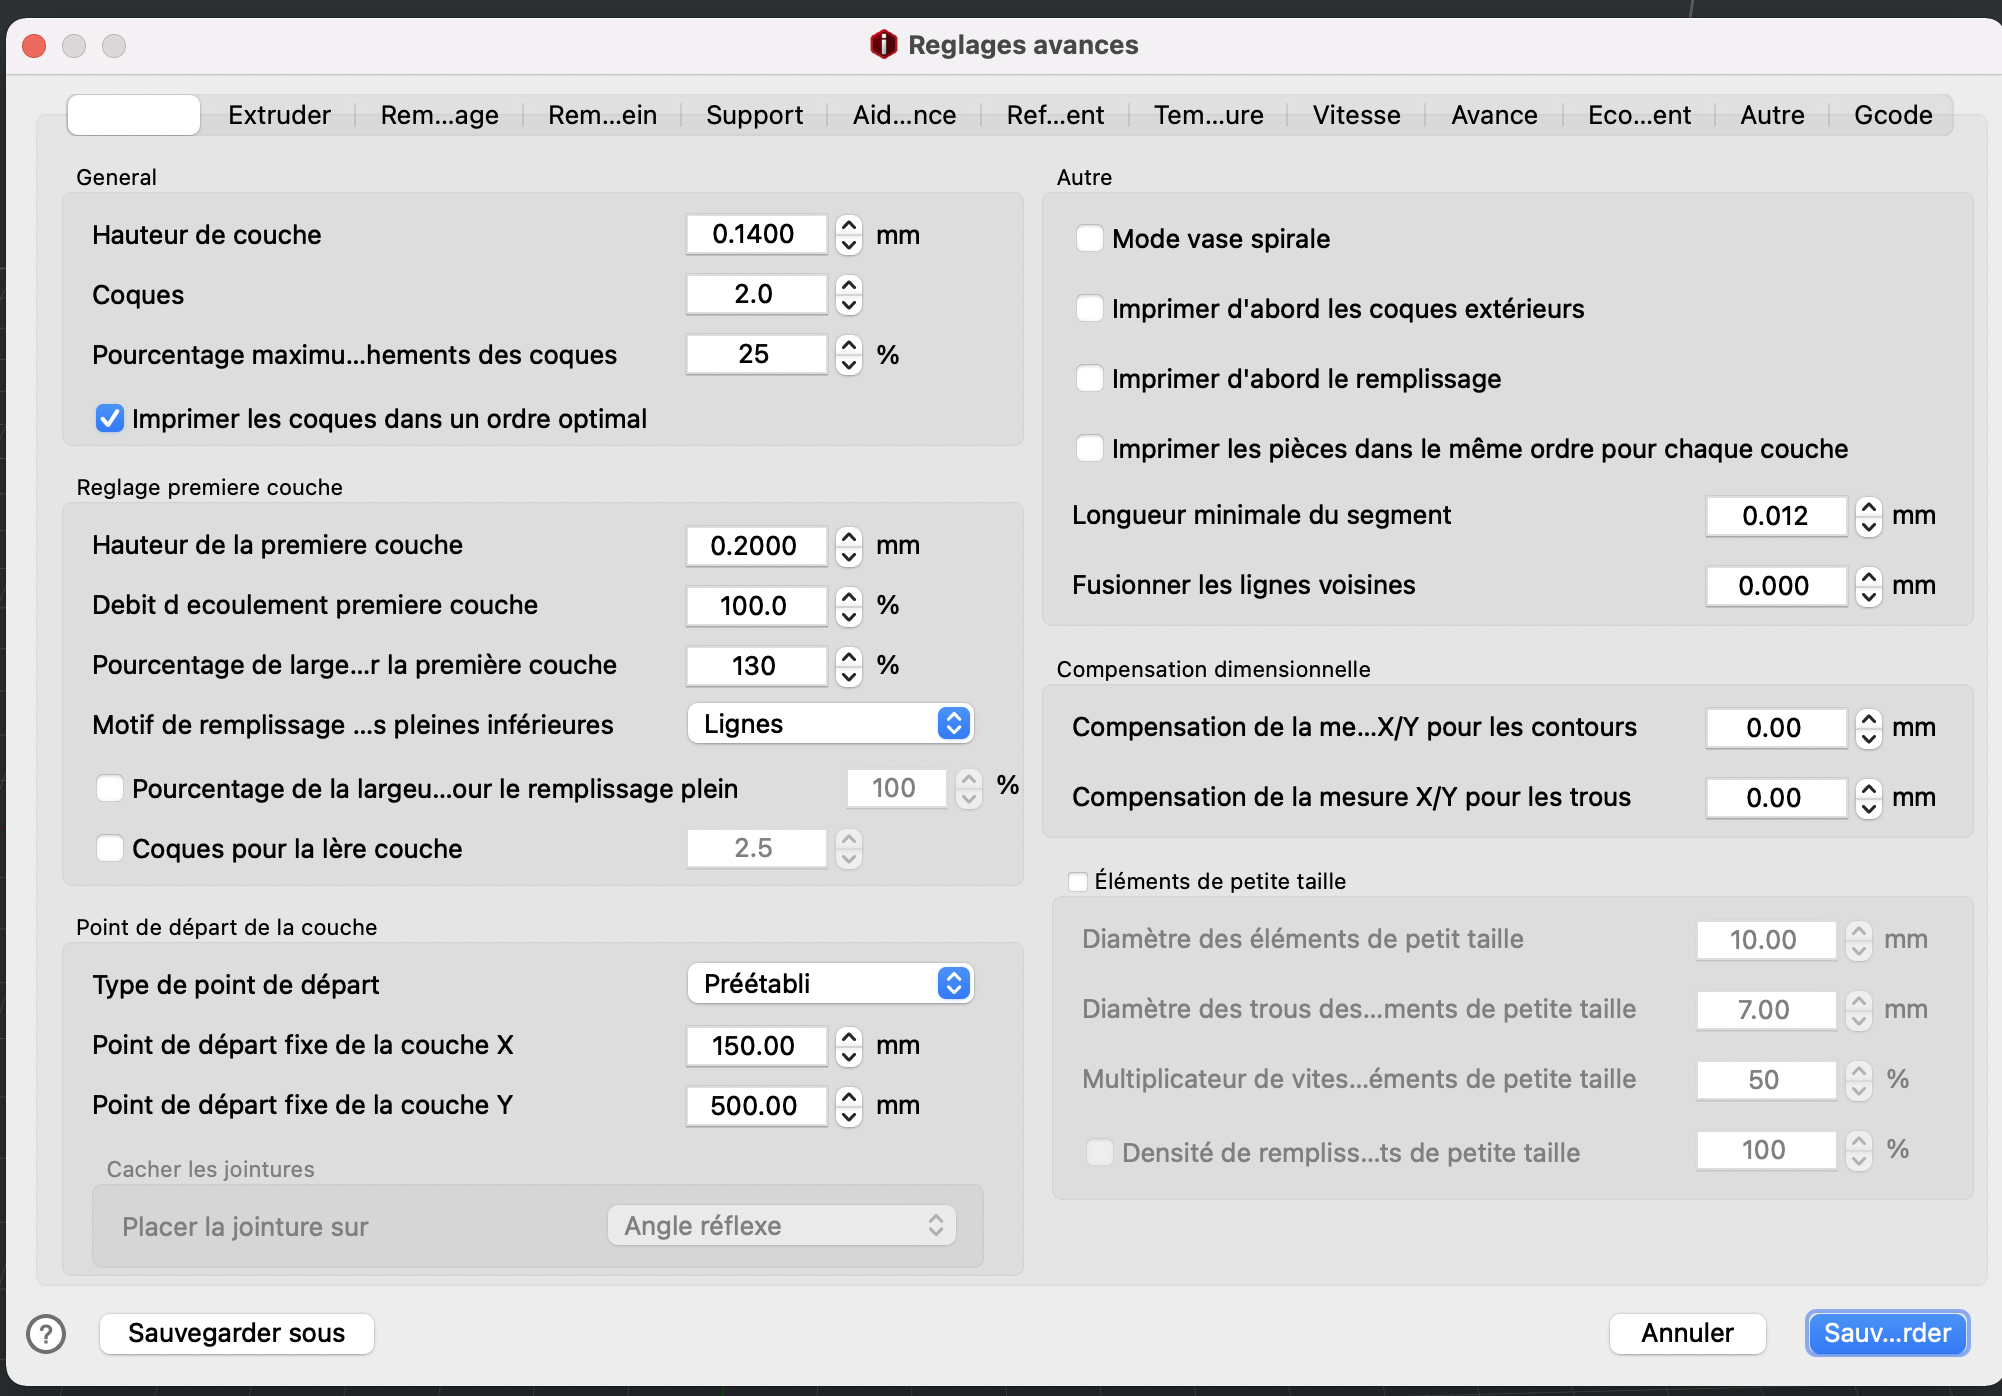2002x1396 pixels.
Task: Increase Hauteur de couche with stepper up arrow
Action: pos(849,225)
